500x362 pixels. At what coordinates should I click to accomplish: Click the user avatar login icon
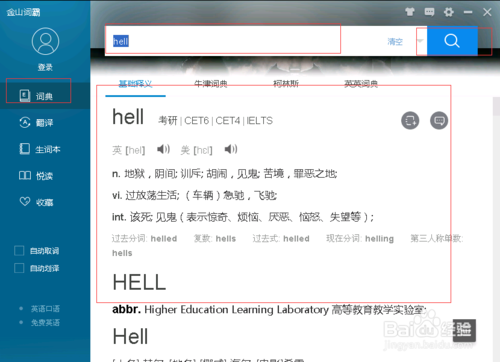click(x=45, y=41)
